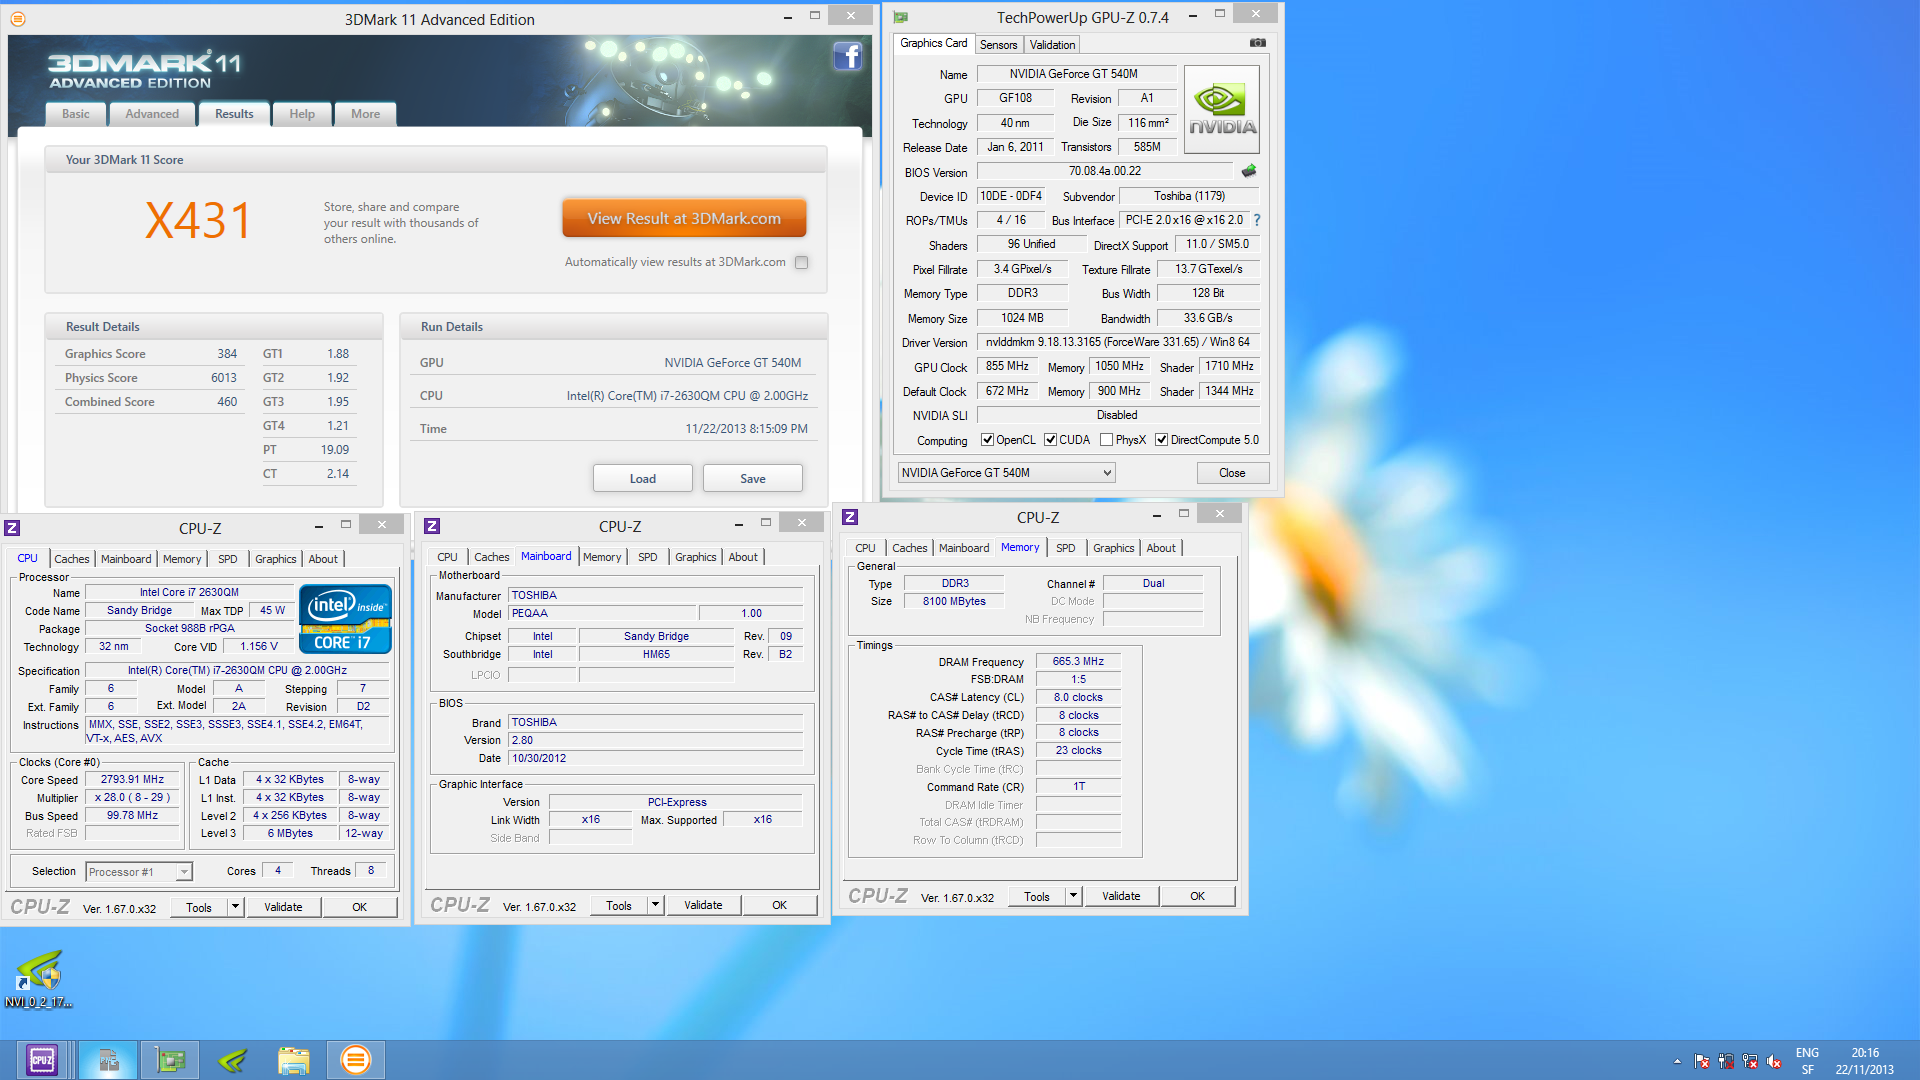Open Graphics tab in Mainboard CPU-Z window

(x=695, y=557)
